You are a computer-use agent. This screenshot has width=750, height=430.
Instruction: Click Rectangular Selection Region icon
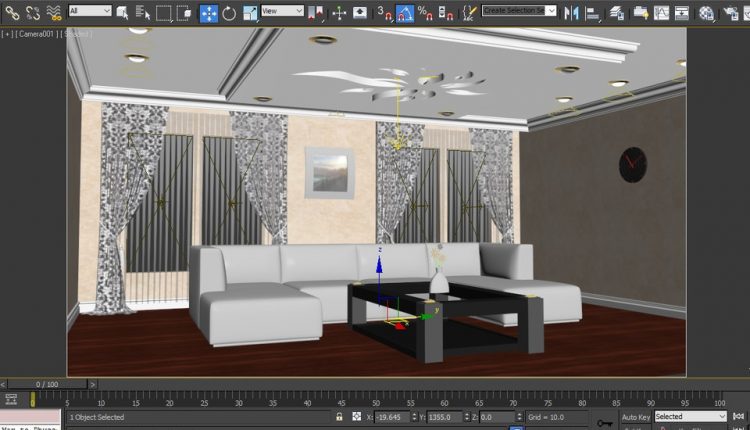[164, 13]
